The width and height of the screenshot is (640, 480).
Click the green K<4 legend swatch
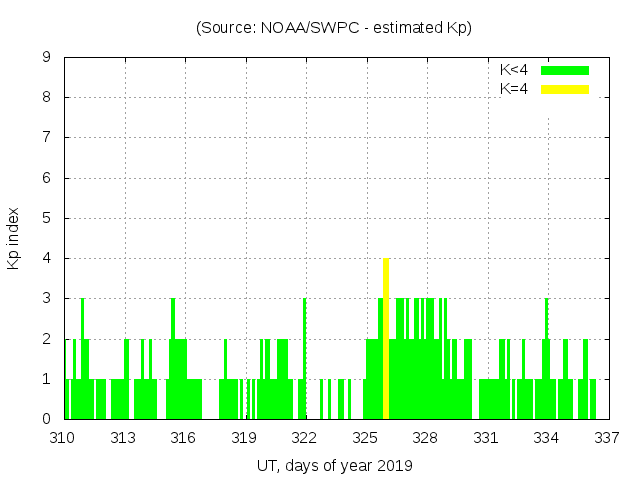tap(565, 71)
